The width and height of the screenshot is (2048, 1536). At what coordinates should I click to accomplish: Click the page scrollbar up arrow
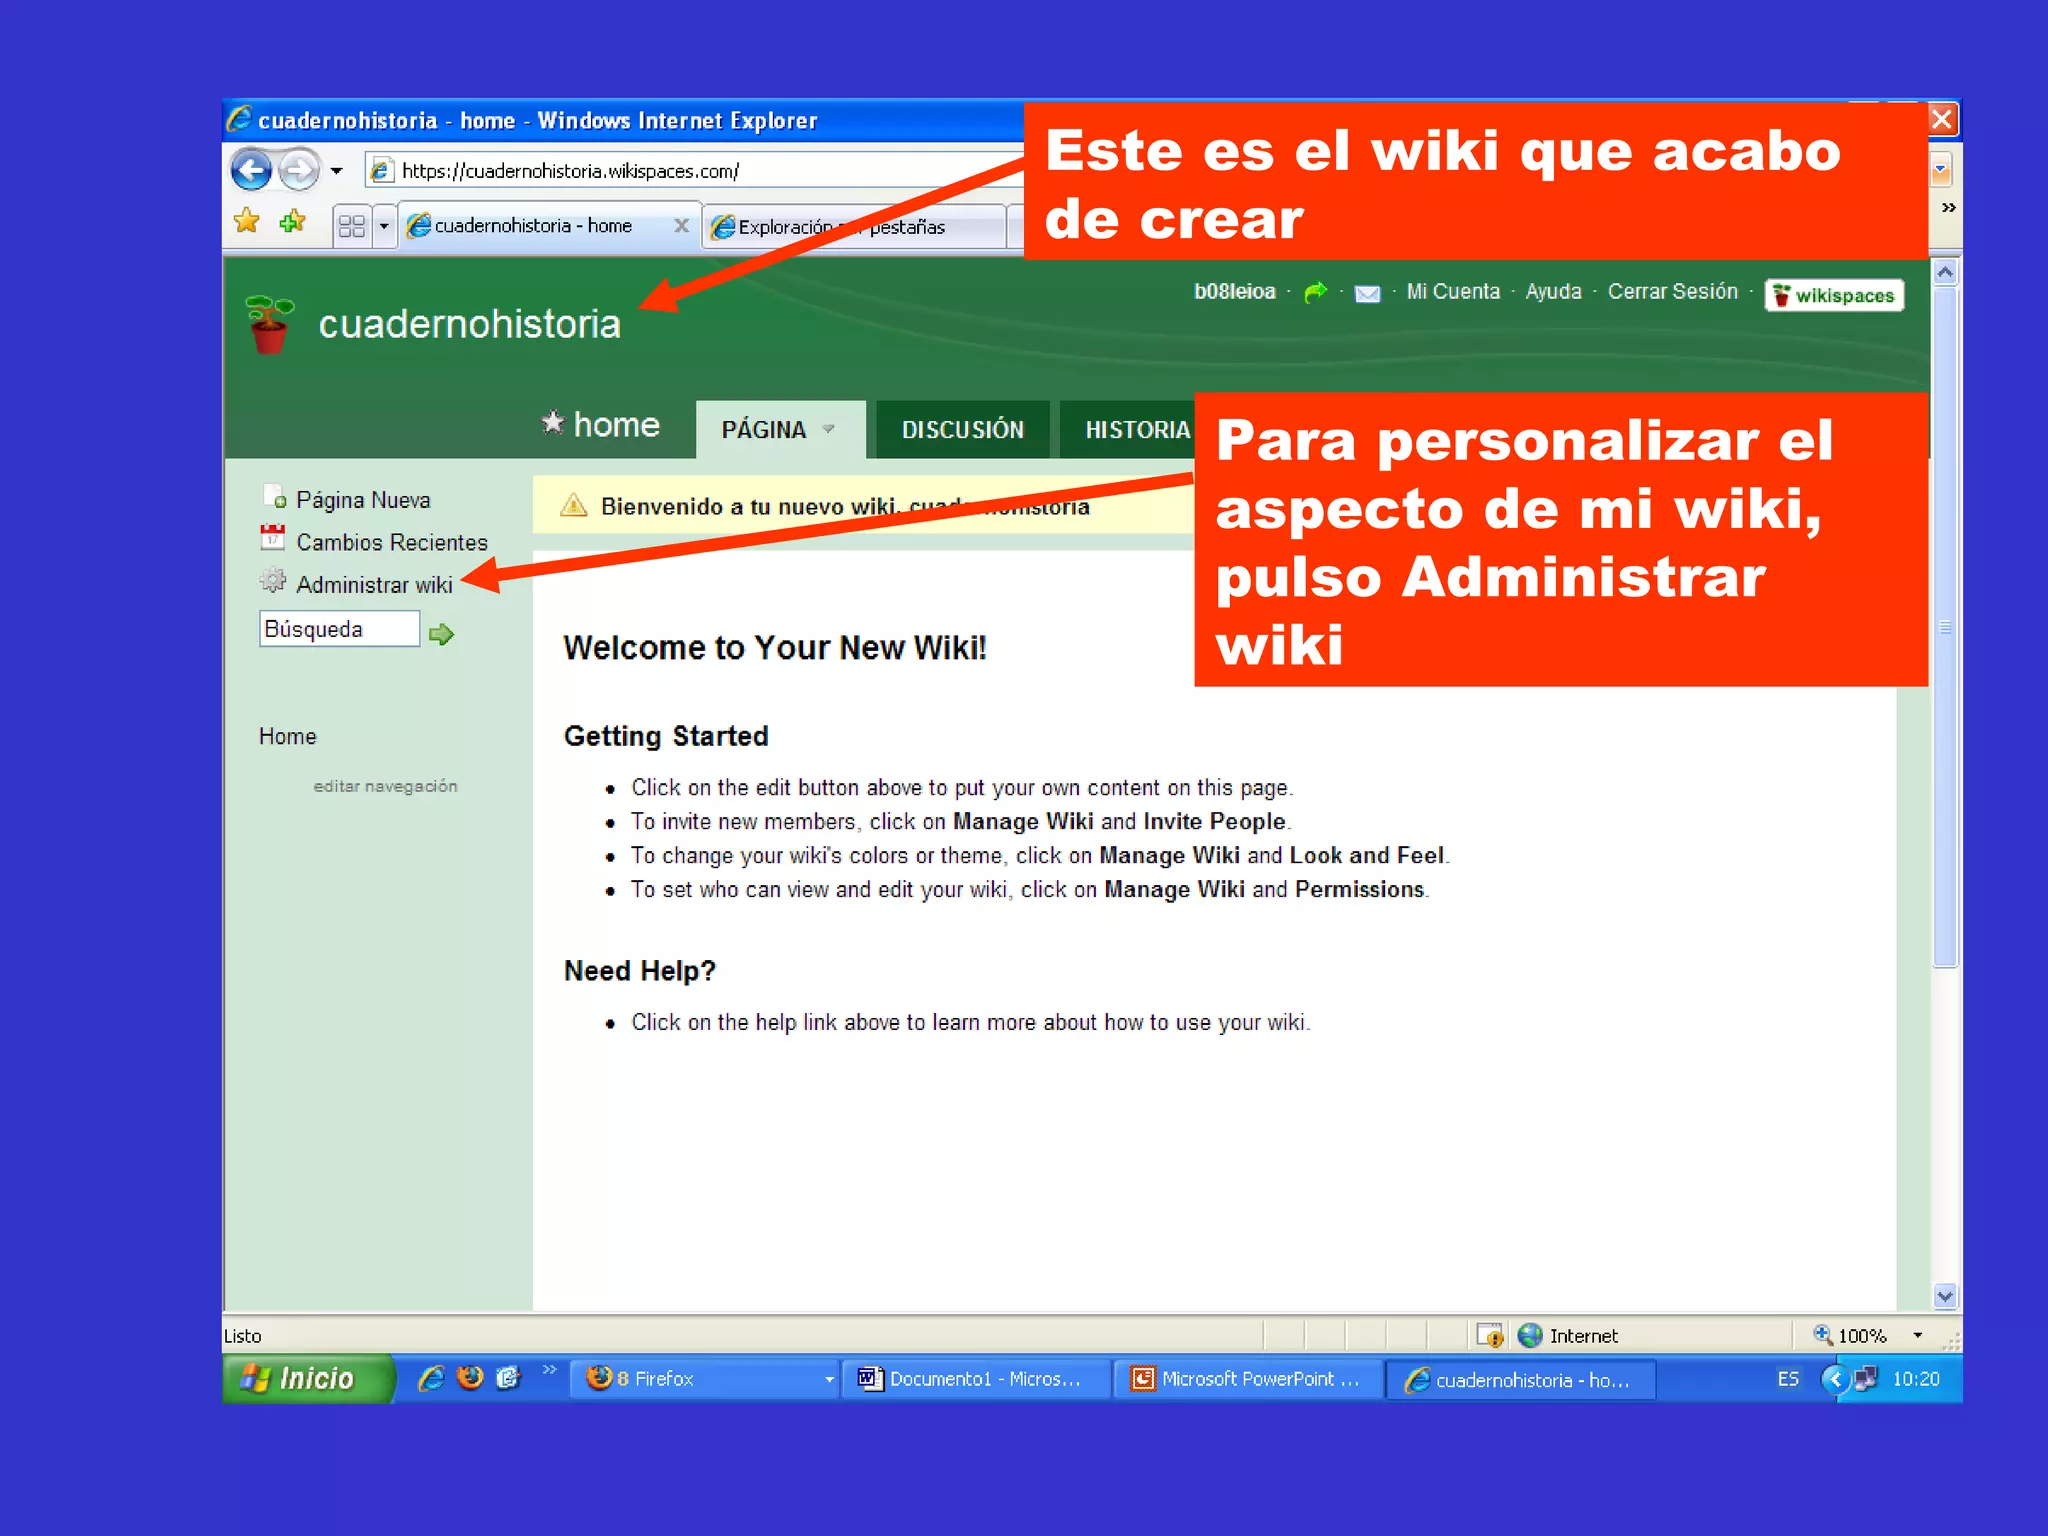click(x=1945, y=272)
